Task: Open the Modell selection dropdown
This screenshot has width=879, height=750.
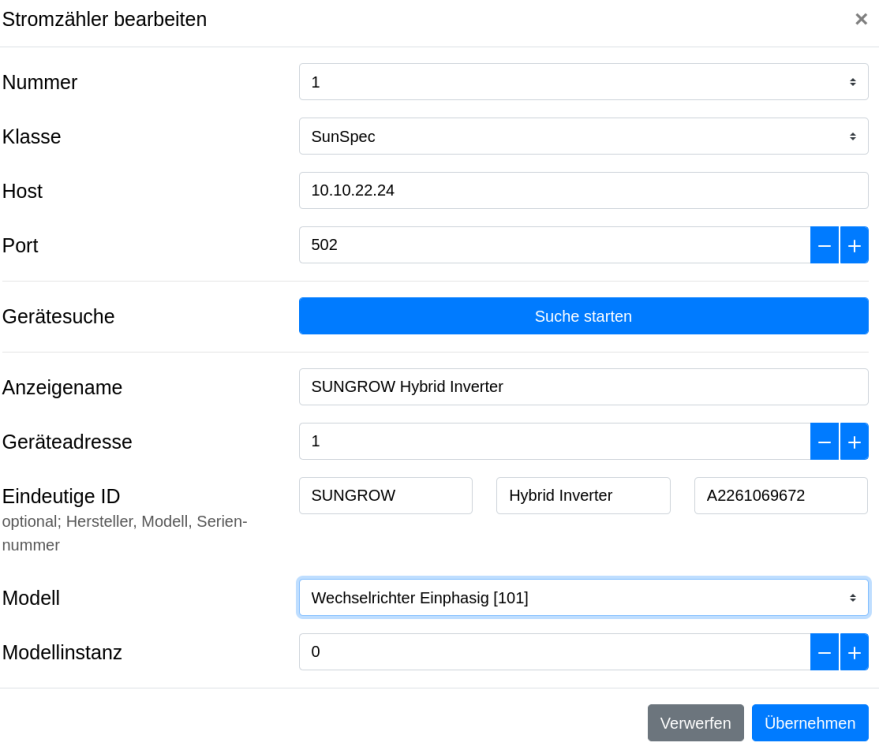Action: [583, 598]
